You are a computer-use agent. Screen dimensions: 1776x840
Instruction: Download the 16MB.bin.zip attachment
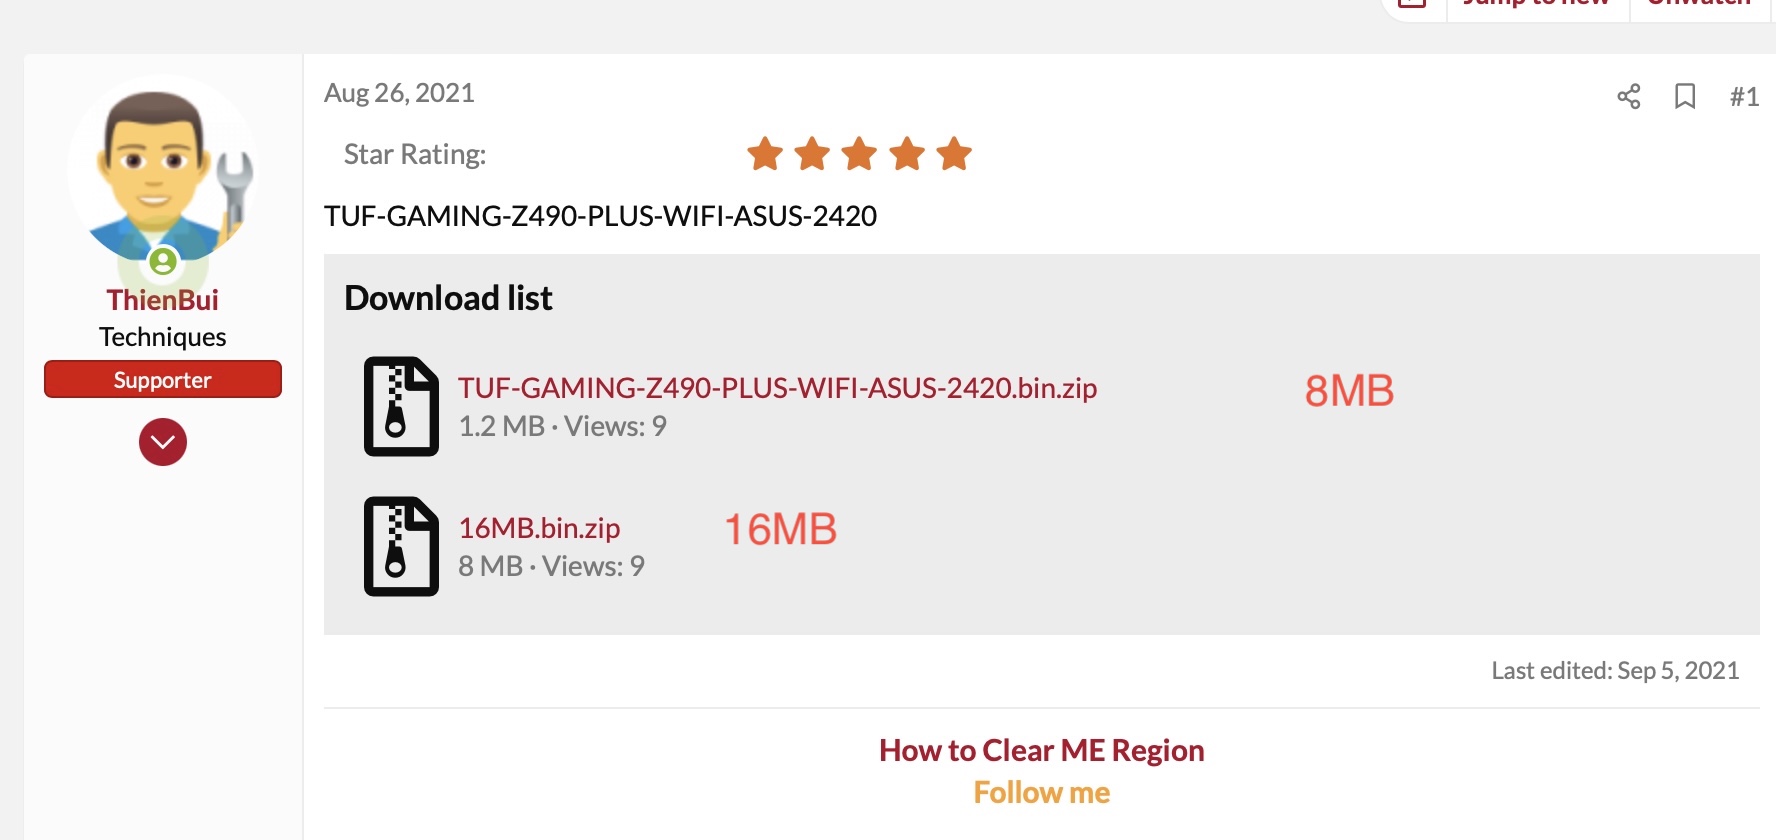point(539,528)
